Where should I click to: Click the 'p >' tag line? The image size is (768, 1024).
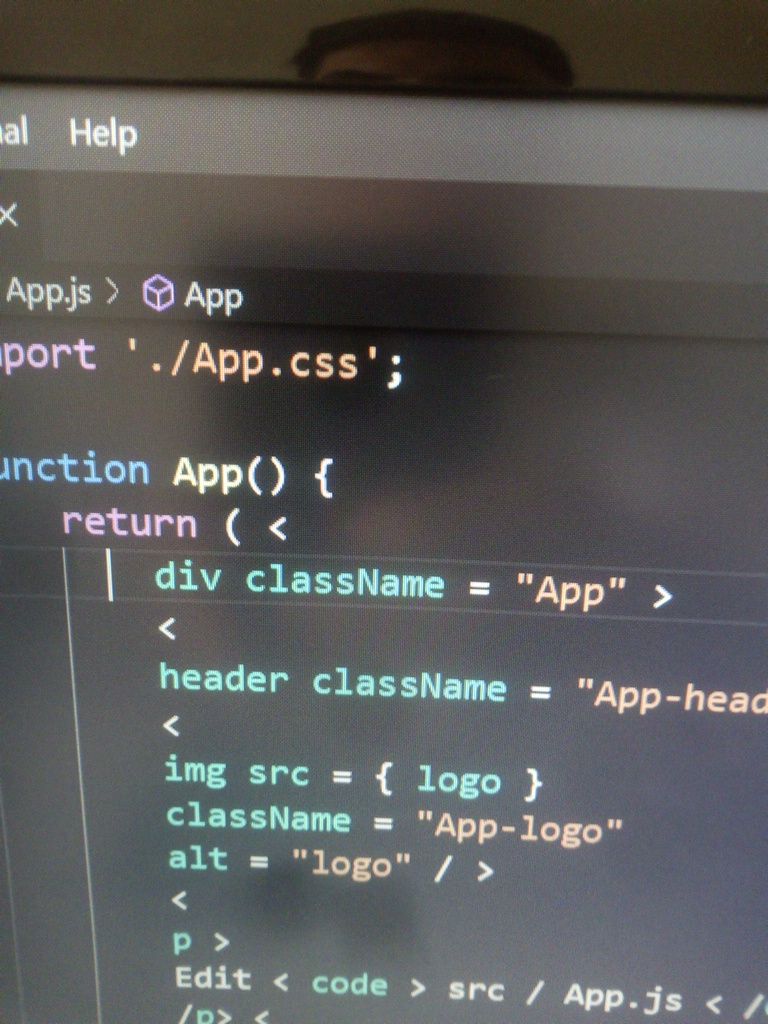point(201,941)
